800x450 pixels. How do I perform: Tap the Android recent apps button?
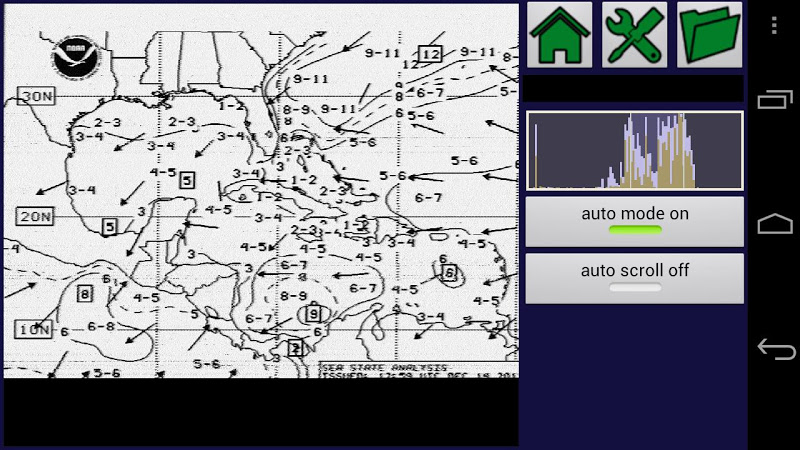click(774, 99)
